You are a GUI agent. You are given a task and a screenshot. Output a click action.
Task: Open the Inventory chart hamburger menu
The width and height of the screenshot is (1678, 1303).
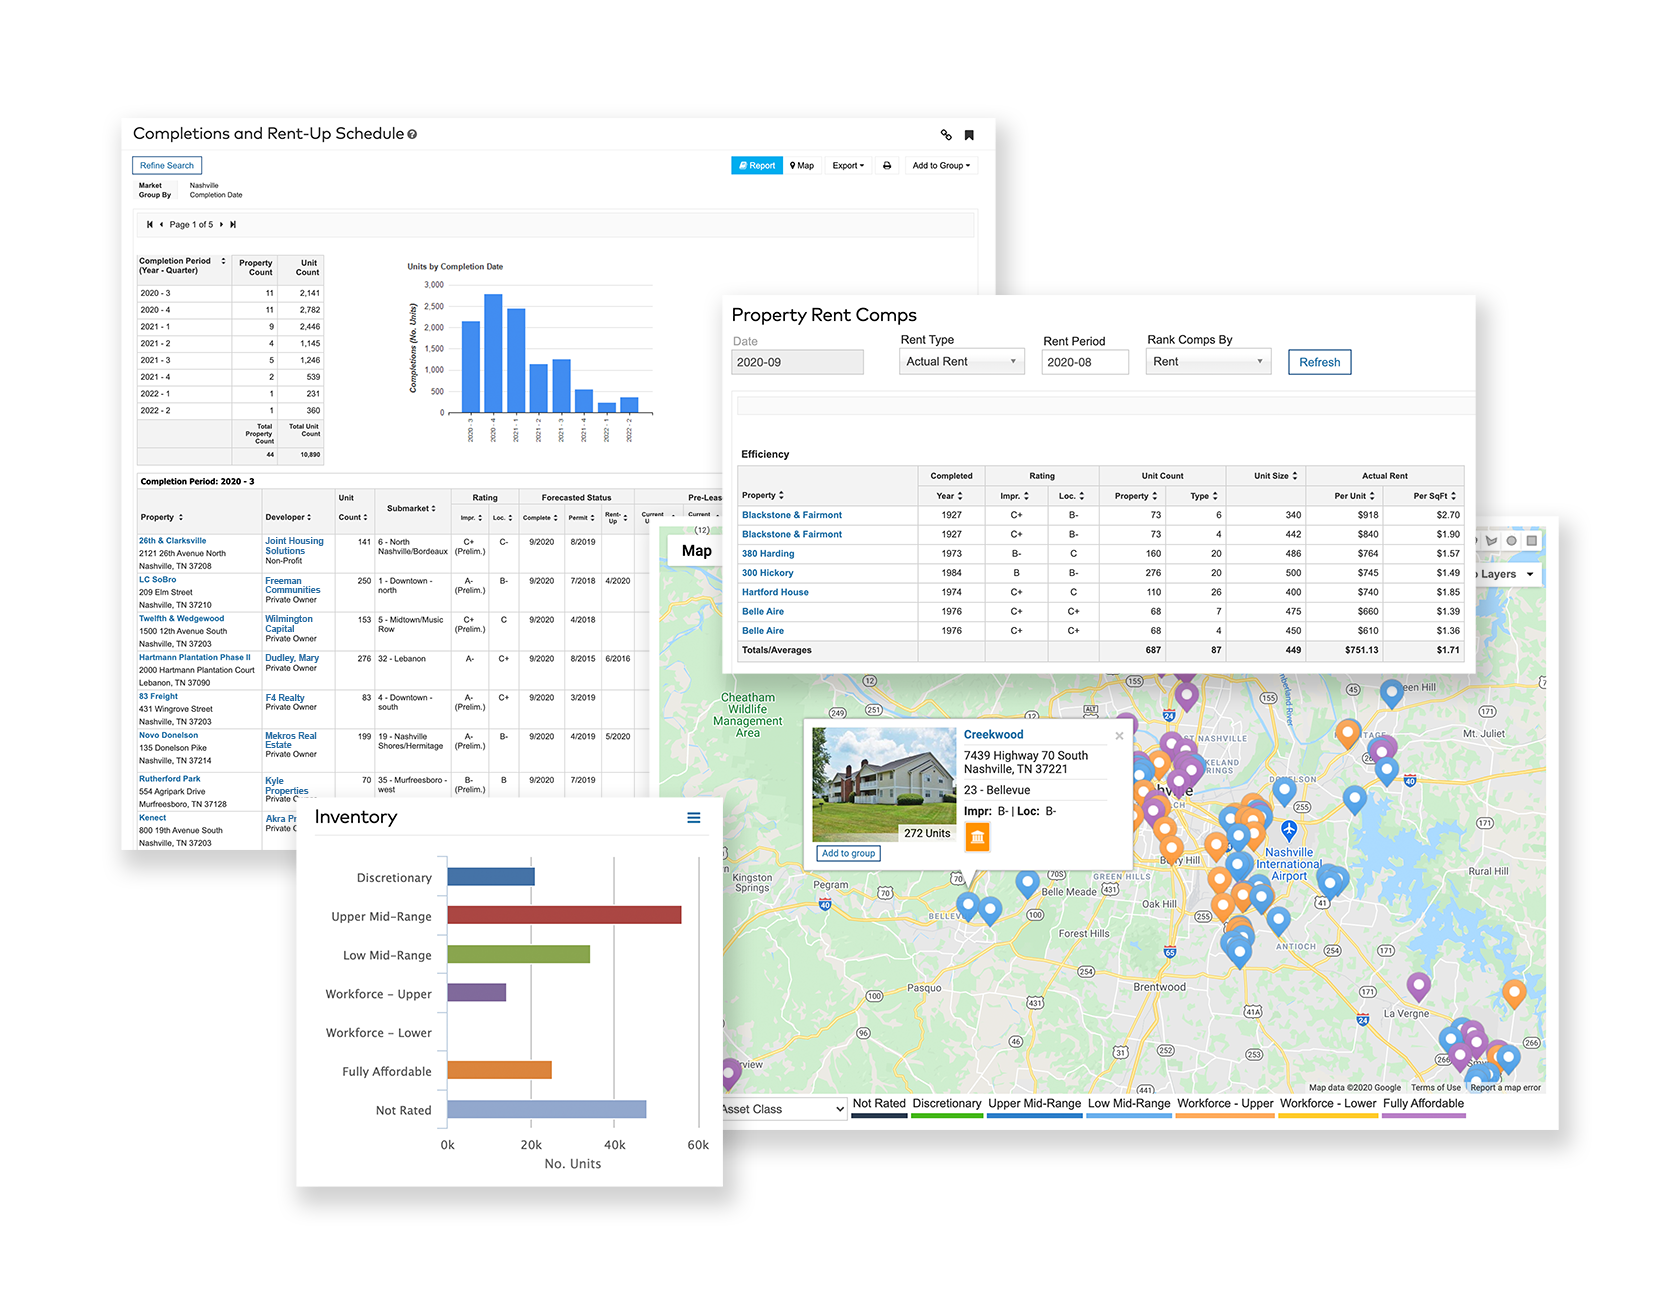[693, 818]
